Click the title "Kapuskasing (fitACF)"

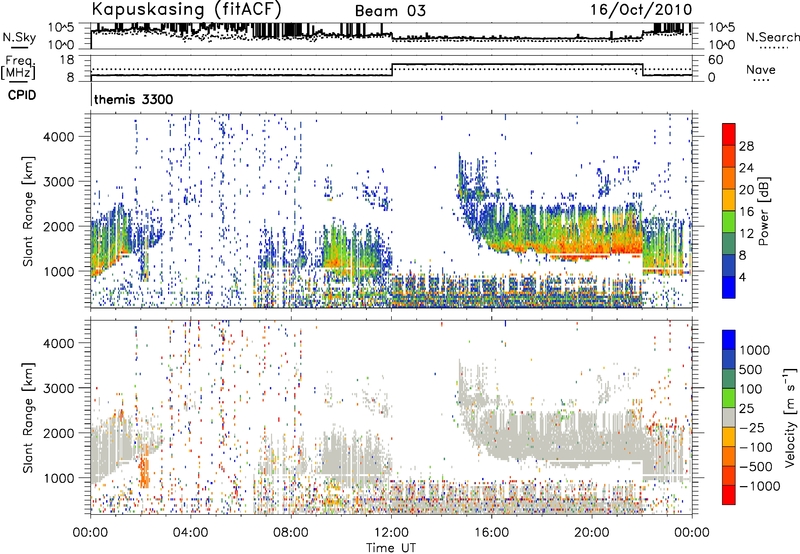pyautogui.click(x=186, y=9)
